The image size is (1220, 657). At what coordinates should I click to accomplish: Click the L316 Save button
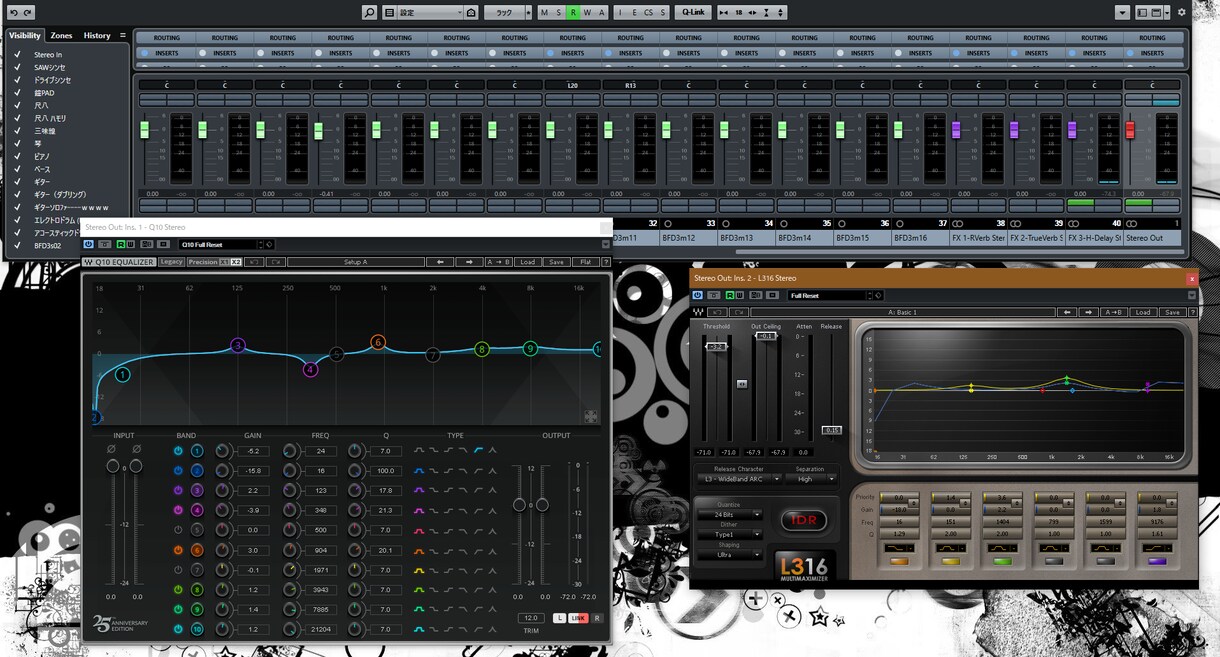(x=1171, y=312)
